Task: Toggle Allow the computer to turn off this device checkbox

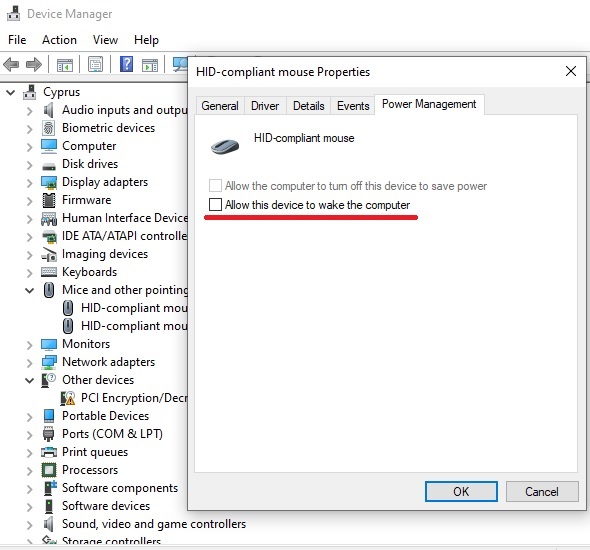Action: point(215,185)
